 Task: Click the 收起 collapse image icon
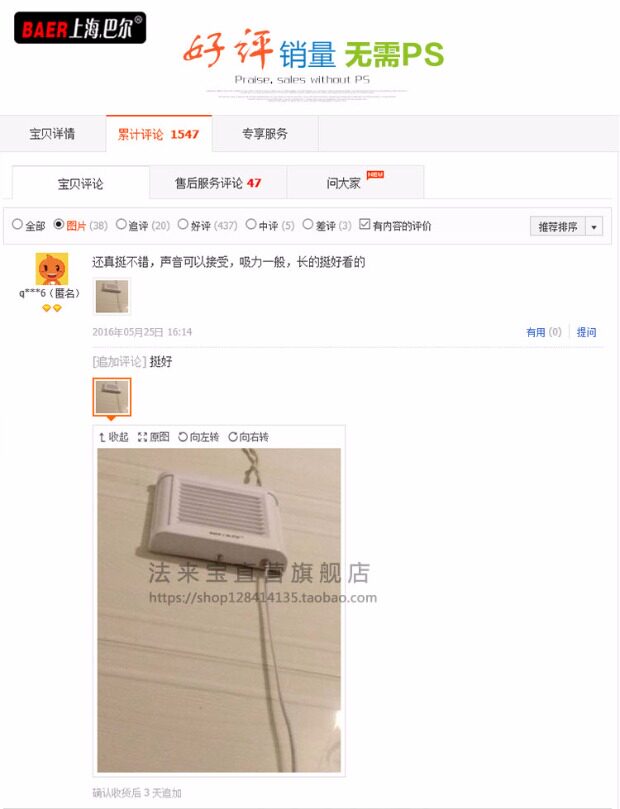tap(113, 437)
